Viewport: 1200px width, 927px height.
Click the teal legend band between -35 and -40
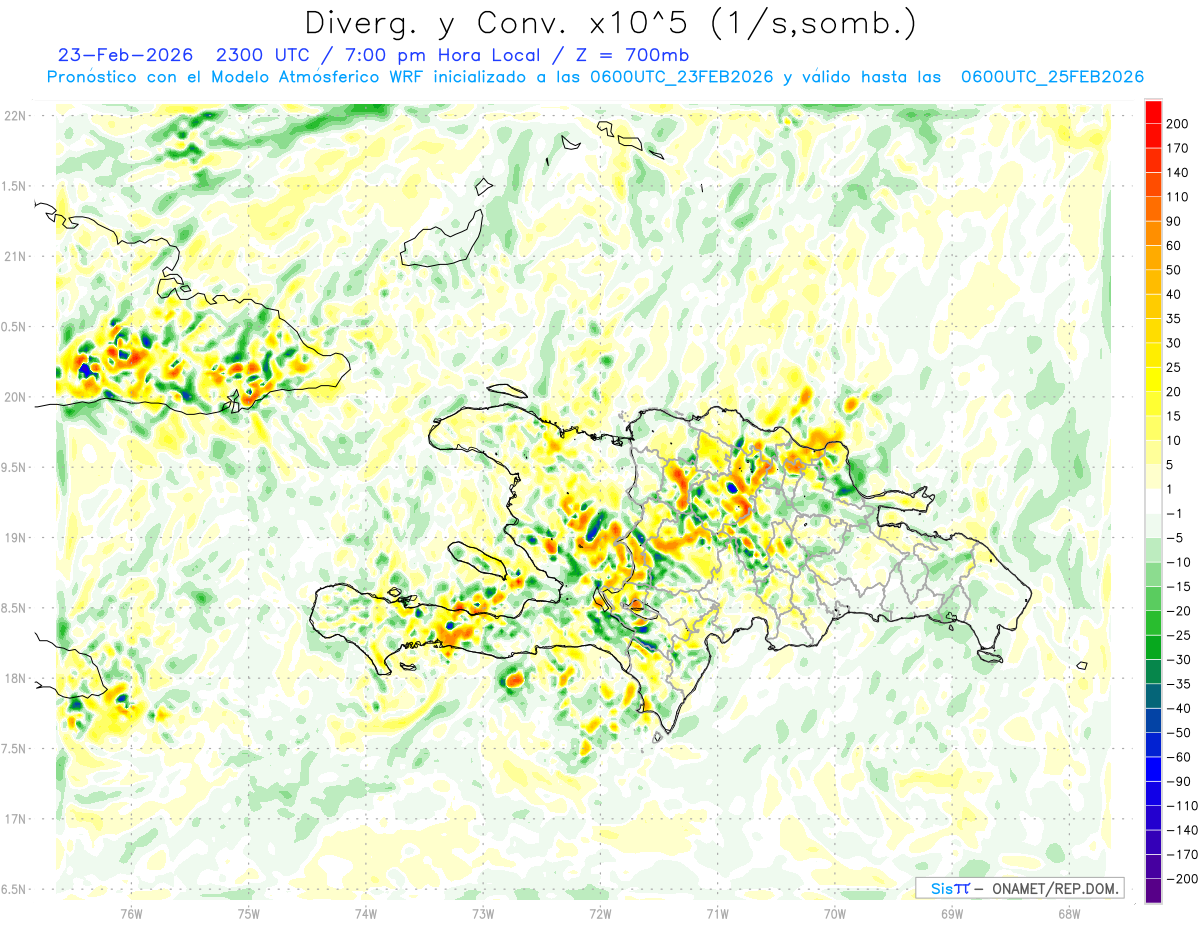(x=1153, y=696)
